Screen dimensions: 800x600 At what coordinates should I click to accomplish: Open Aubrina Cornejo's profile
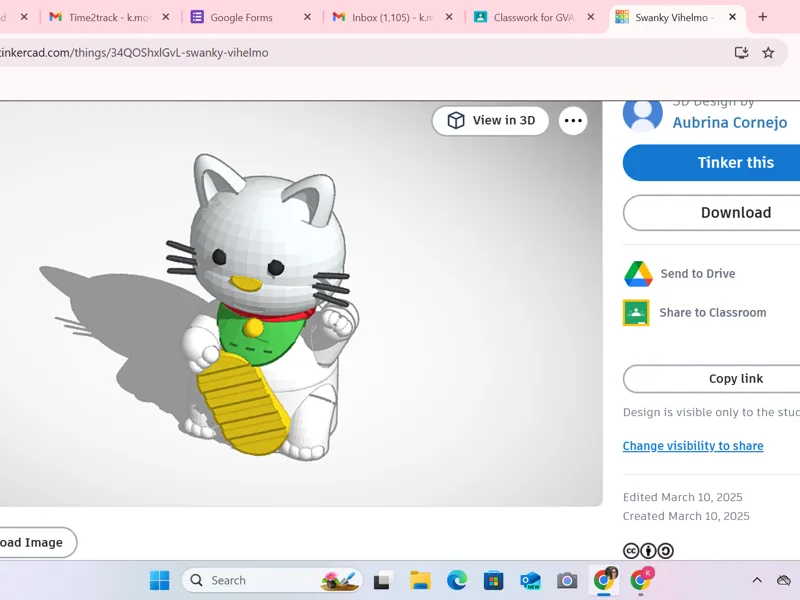coord(730,122)
